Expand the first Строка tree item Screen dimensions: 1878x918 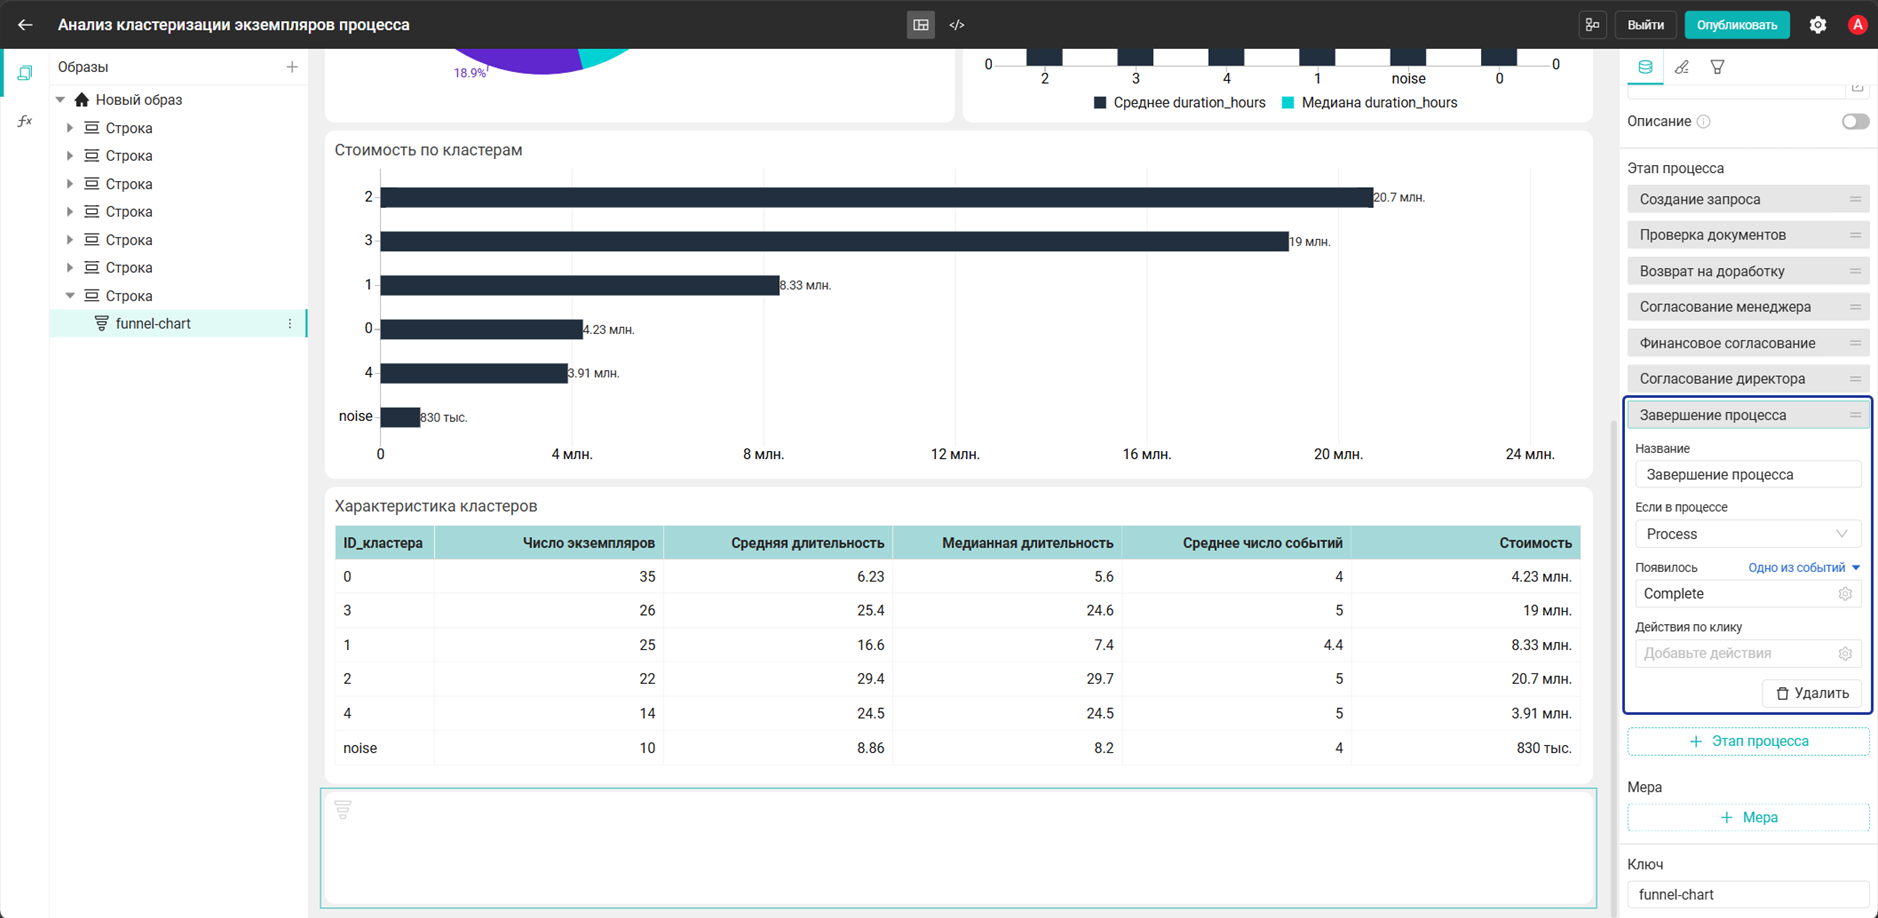70,128
